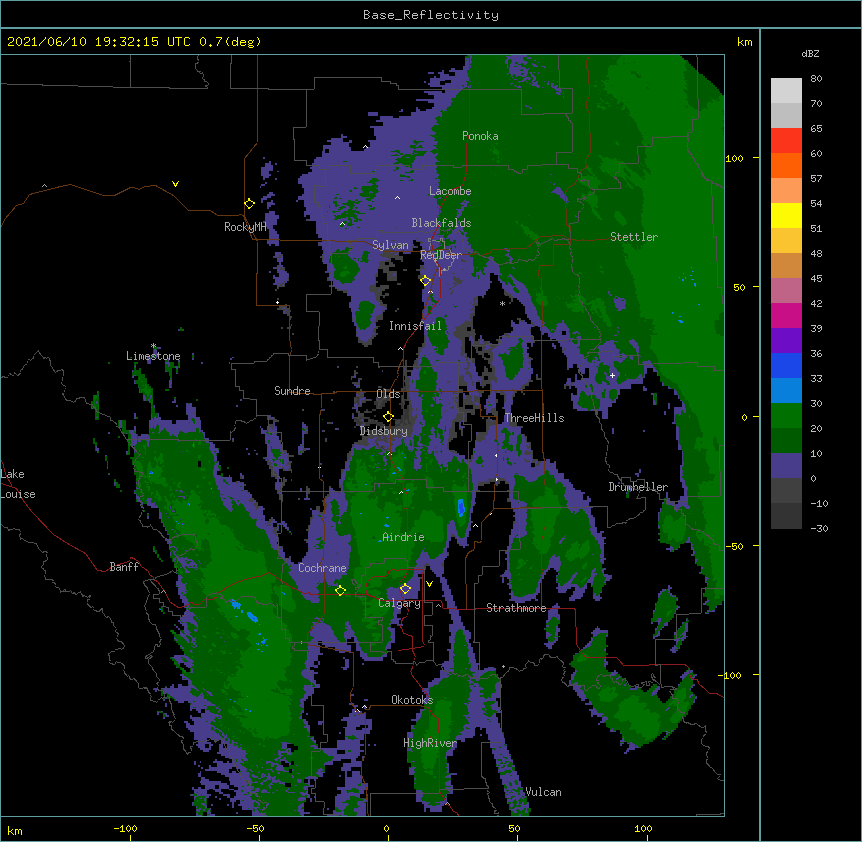Select the yellow 54 dBZ legend swatch
Image resolution: width=862 pixels, height=842 pixels.
coord(786,215)
